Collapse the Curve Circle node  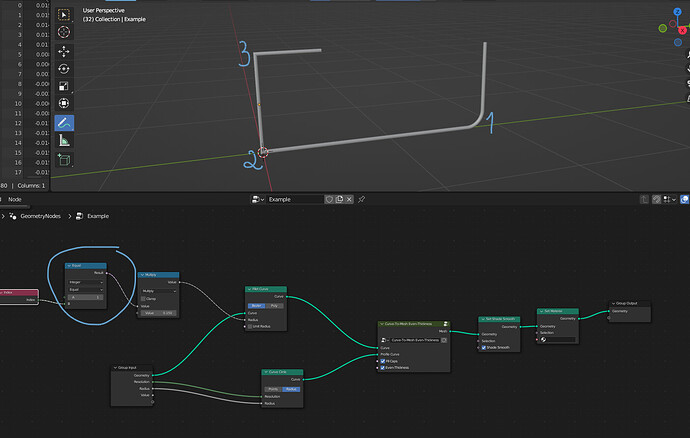[x=266, y=372]
